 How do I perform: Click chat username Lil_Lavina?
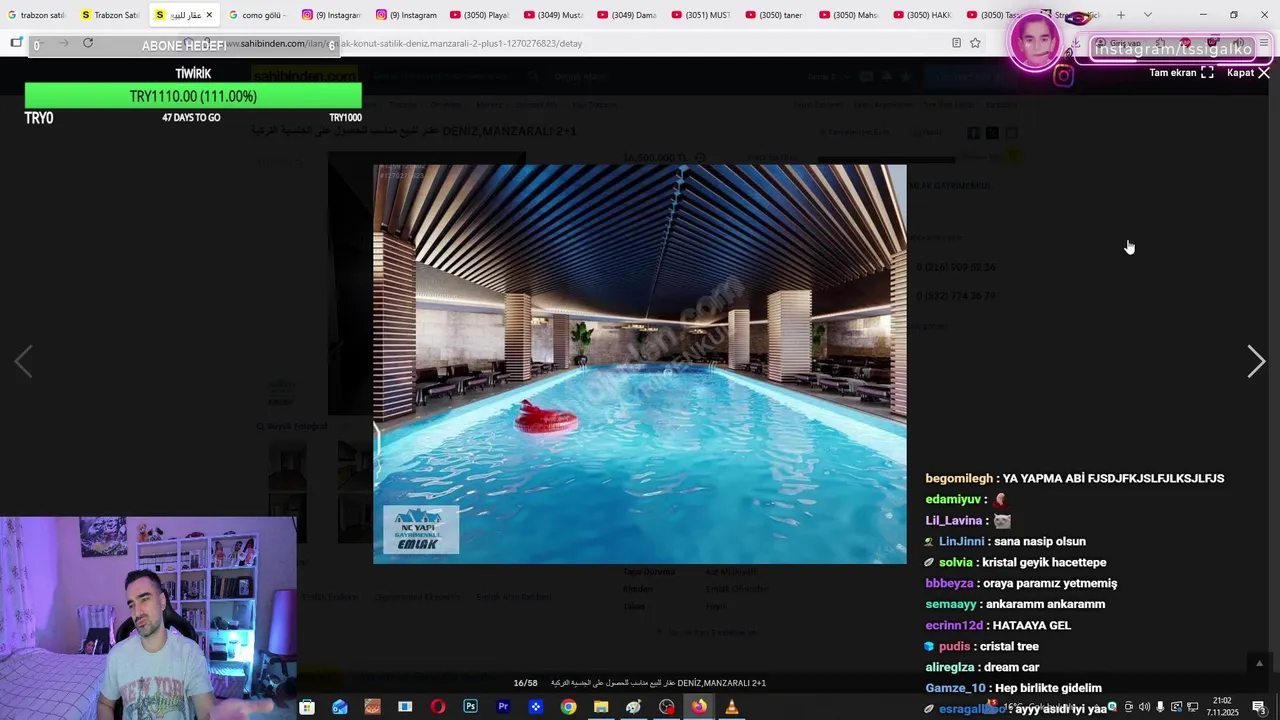click(954, 520)
